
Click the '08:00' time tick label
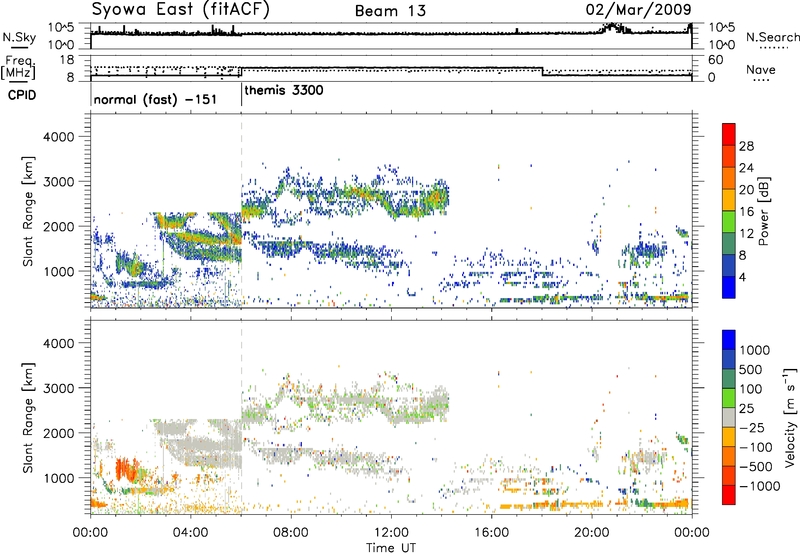click(291, 533)
